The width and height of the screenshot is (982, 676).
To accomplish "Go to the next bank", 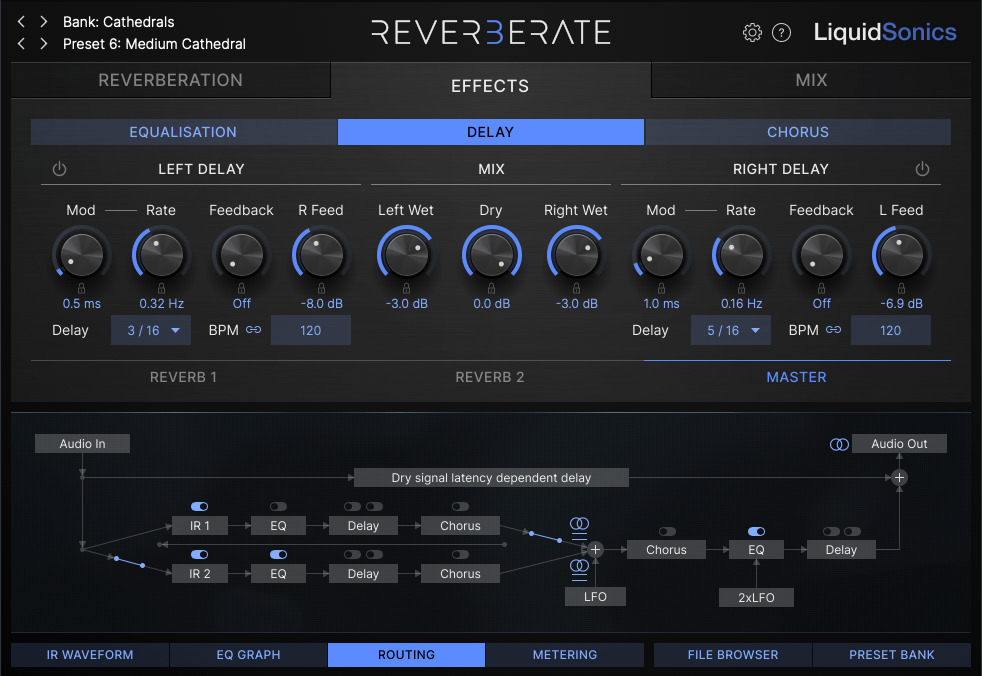I will coord(43,22).
